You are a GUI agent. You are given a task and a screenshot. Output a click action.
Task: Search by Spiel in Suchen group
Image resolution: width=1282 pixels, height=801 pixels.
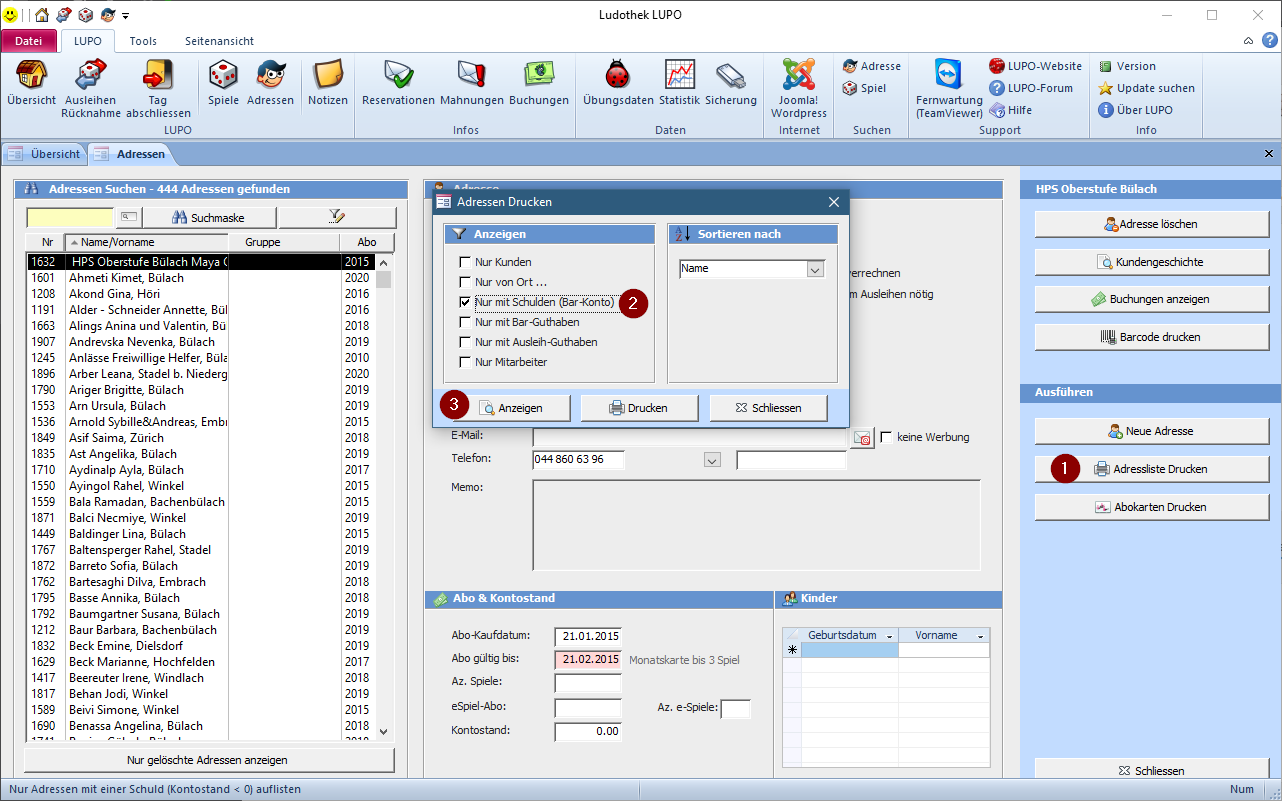coord(865,88)
